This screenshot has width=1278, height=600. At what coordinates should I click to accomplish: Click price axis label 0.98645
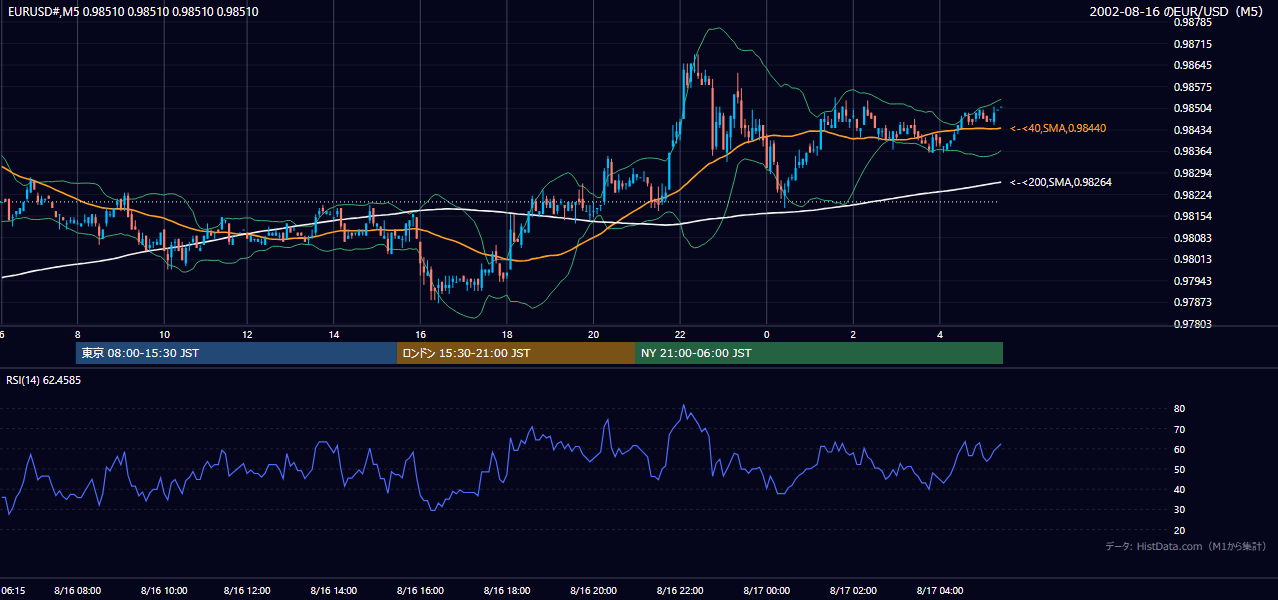1192,66
